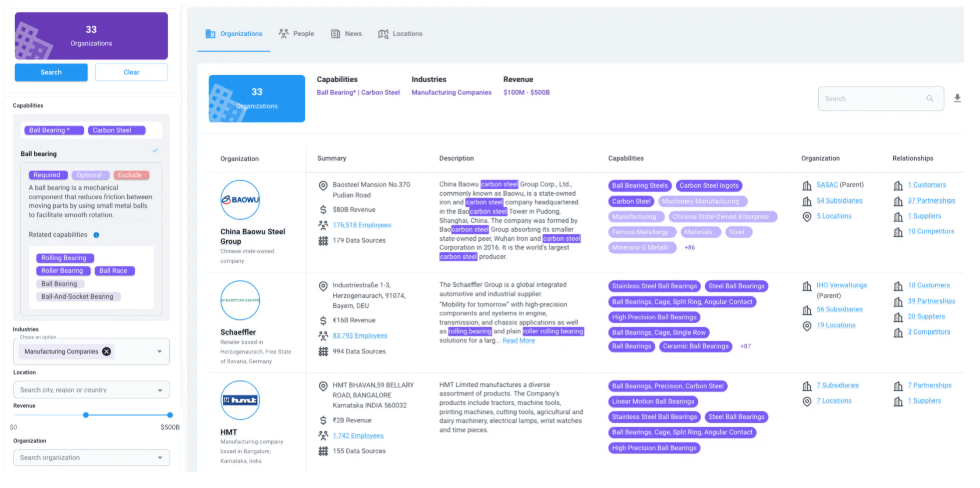980x488 pixels.
Task: Open the 54 Subsidiaries link
Action: [x=839, y=201]
